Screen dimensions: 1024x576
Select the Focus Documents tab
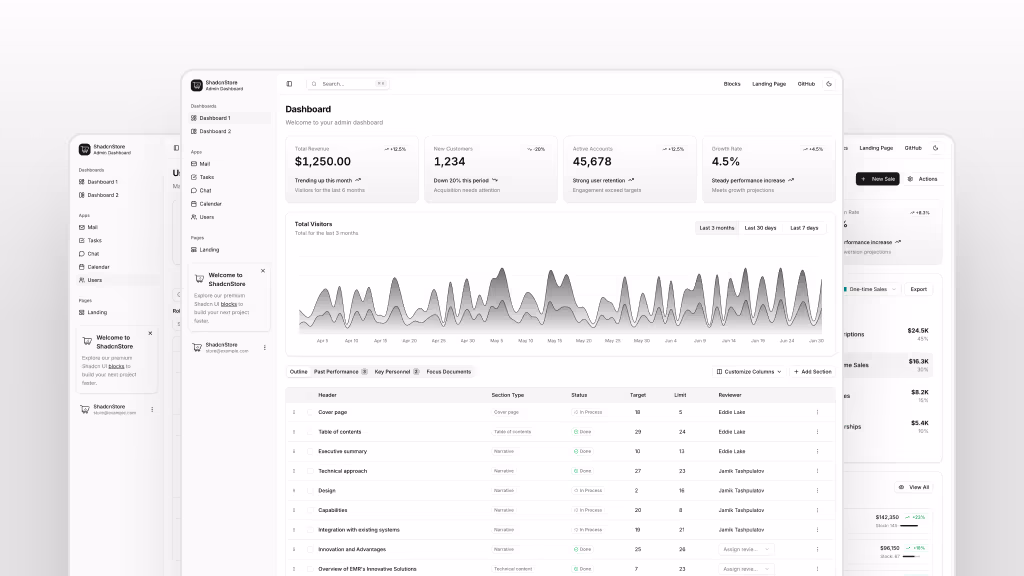click(x=449, y=372)
